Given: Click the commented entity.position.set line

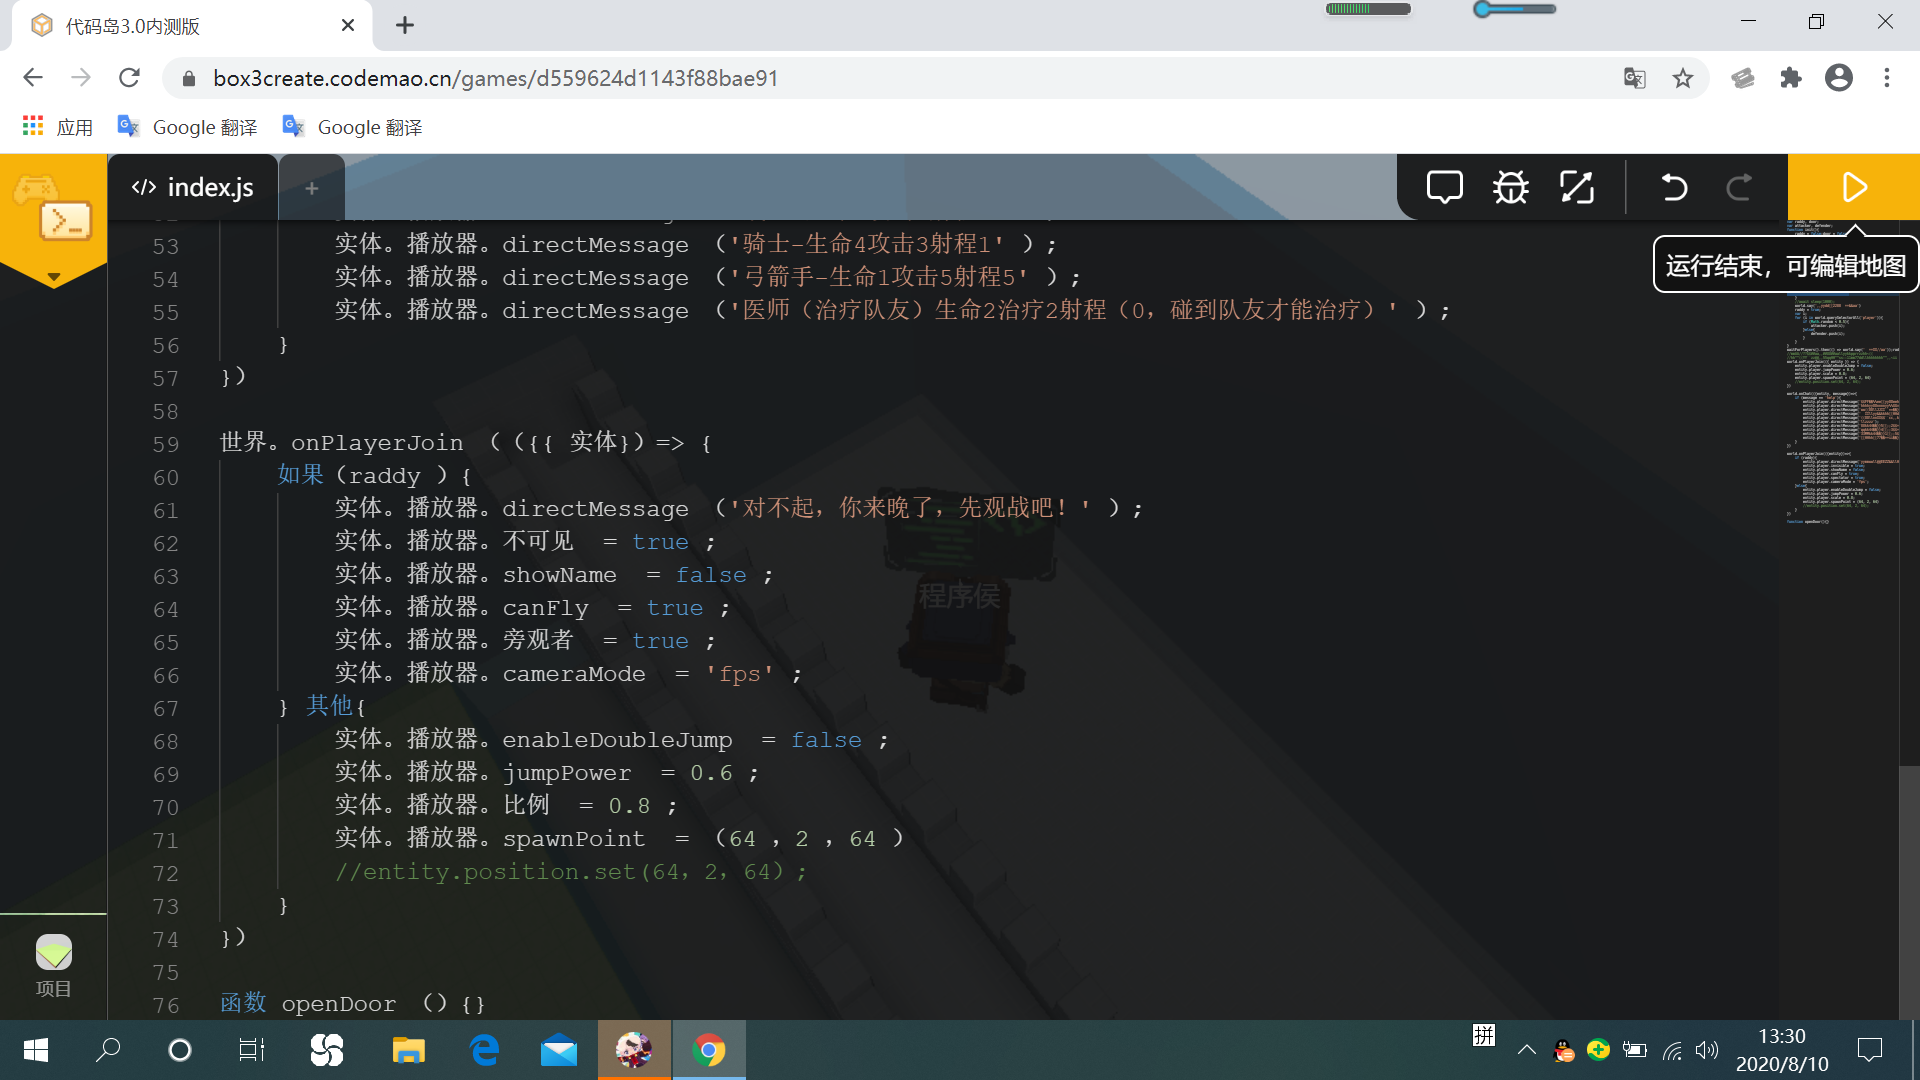Looking at the screenshot, I should pyautogui.click(x=571, y=872).
